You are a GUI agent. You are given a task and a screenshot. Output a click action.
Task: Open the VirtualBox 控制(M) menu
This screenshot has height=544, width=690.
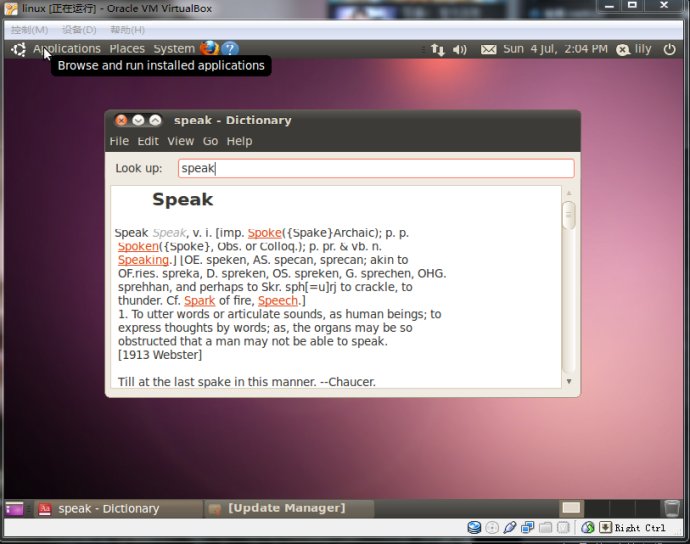(x=29, y=30)
